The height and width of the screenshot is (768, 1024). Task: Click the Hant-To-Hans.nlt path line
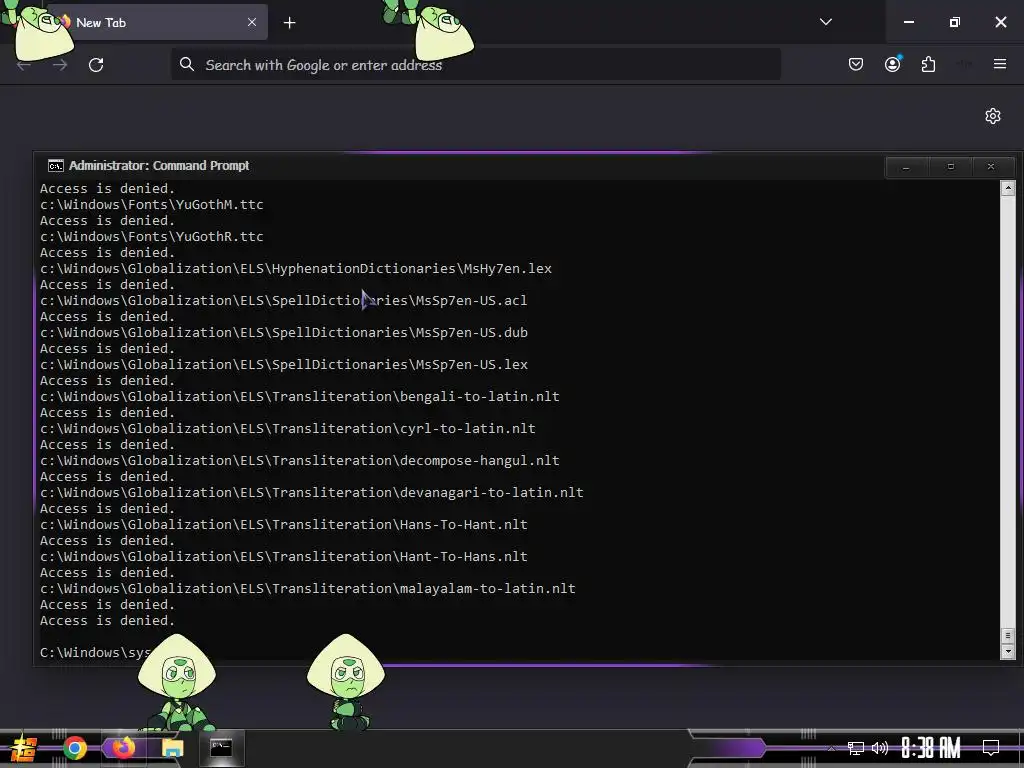coord(283,556)
